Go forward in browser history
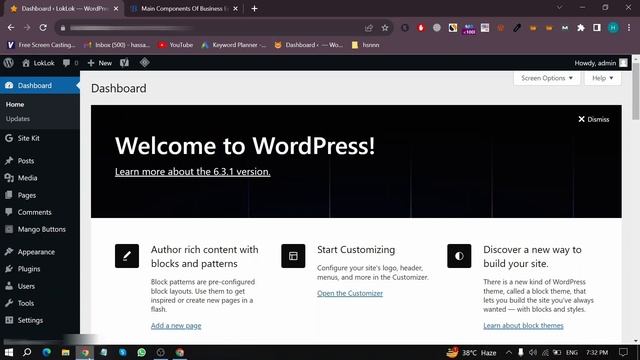The width and height of the screenshot is (640, 360). 27,28
